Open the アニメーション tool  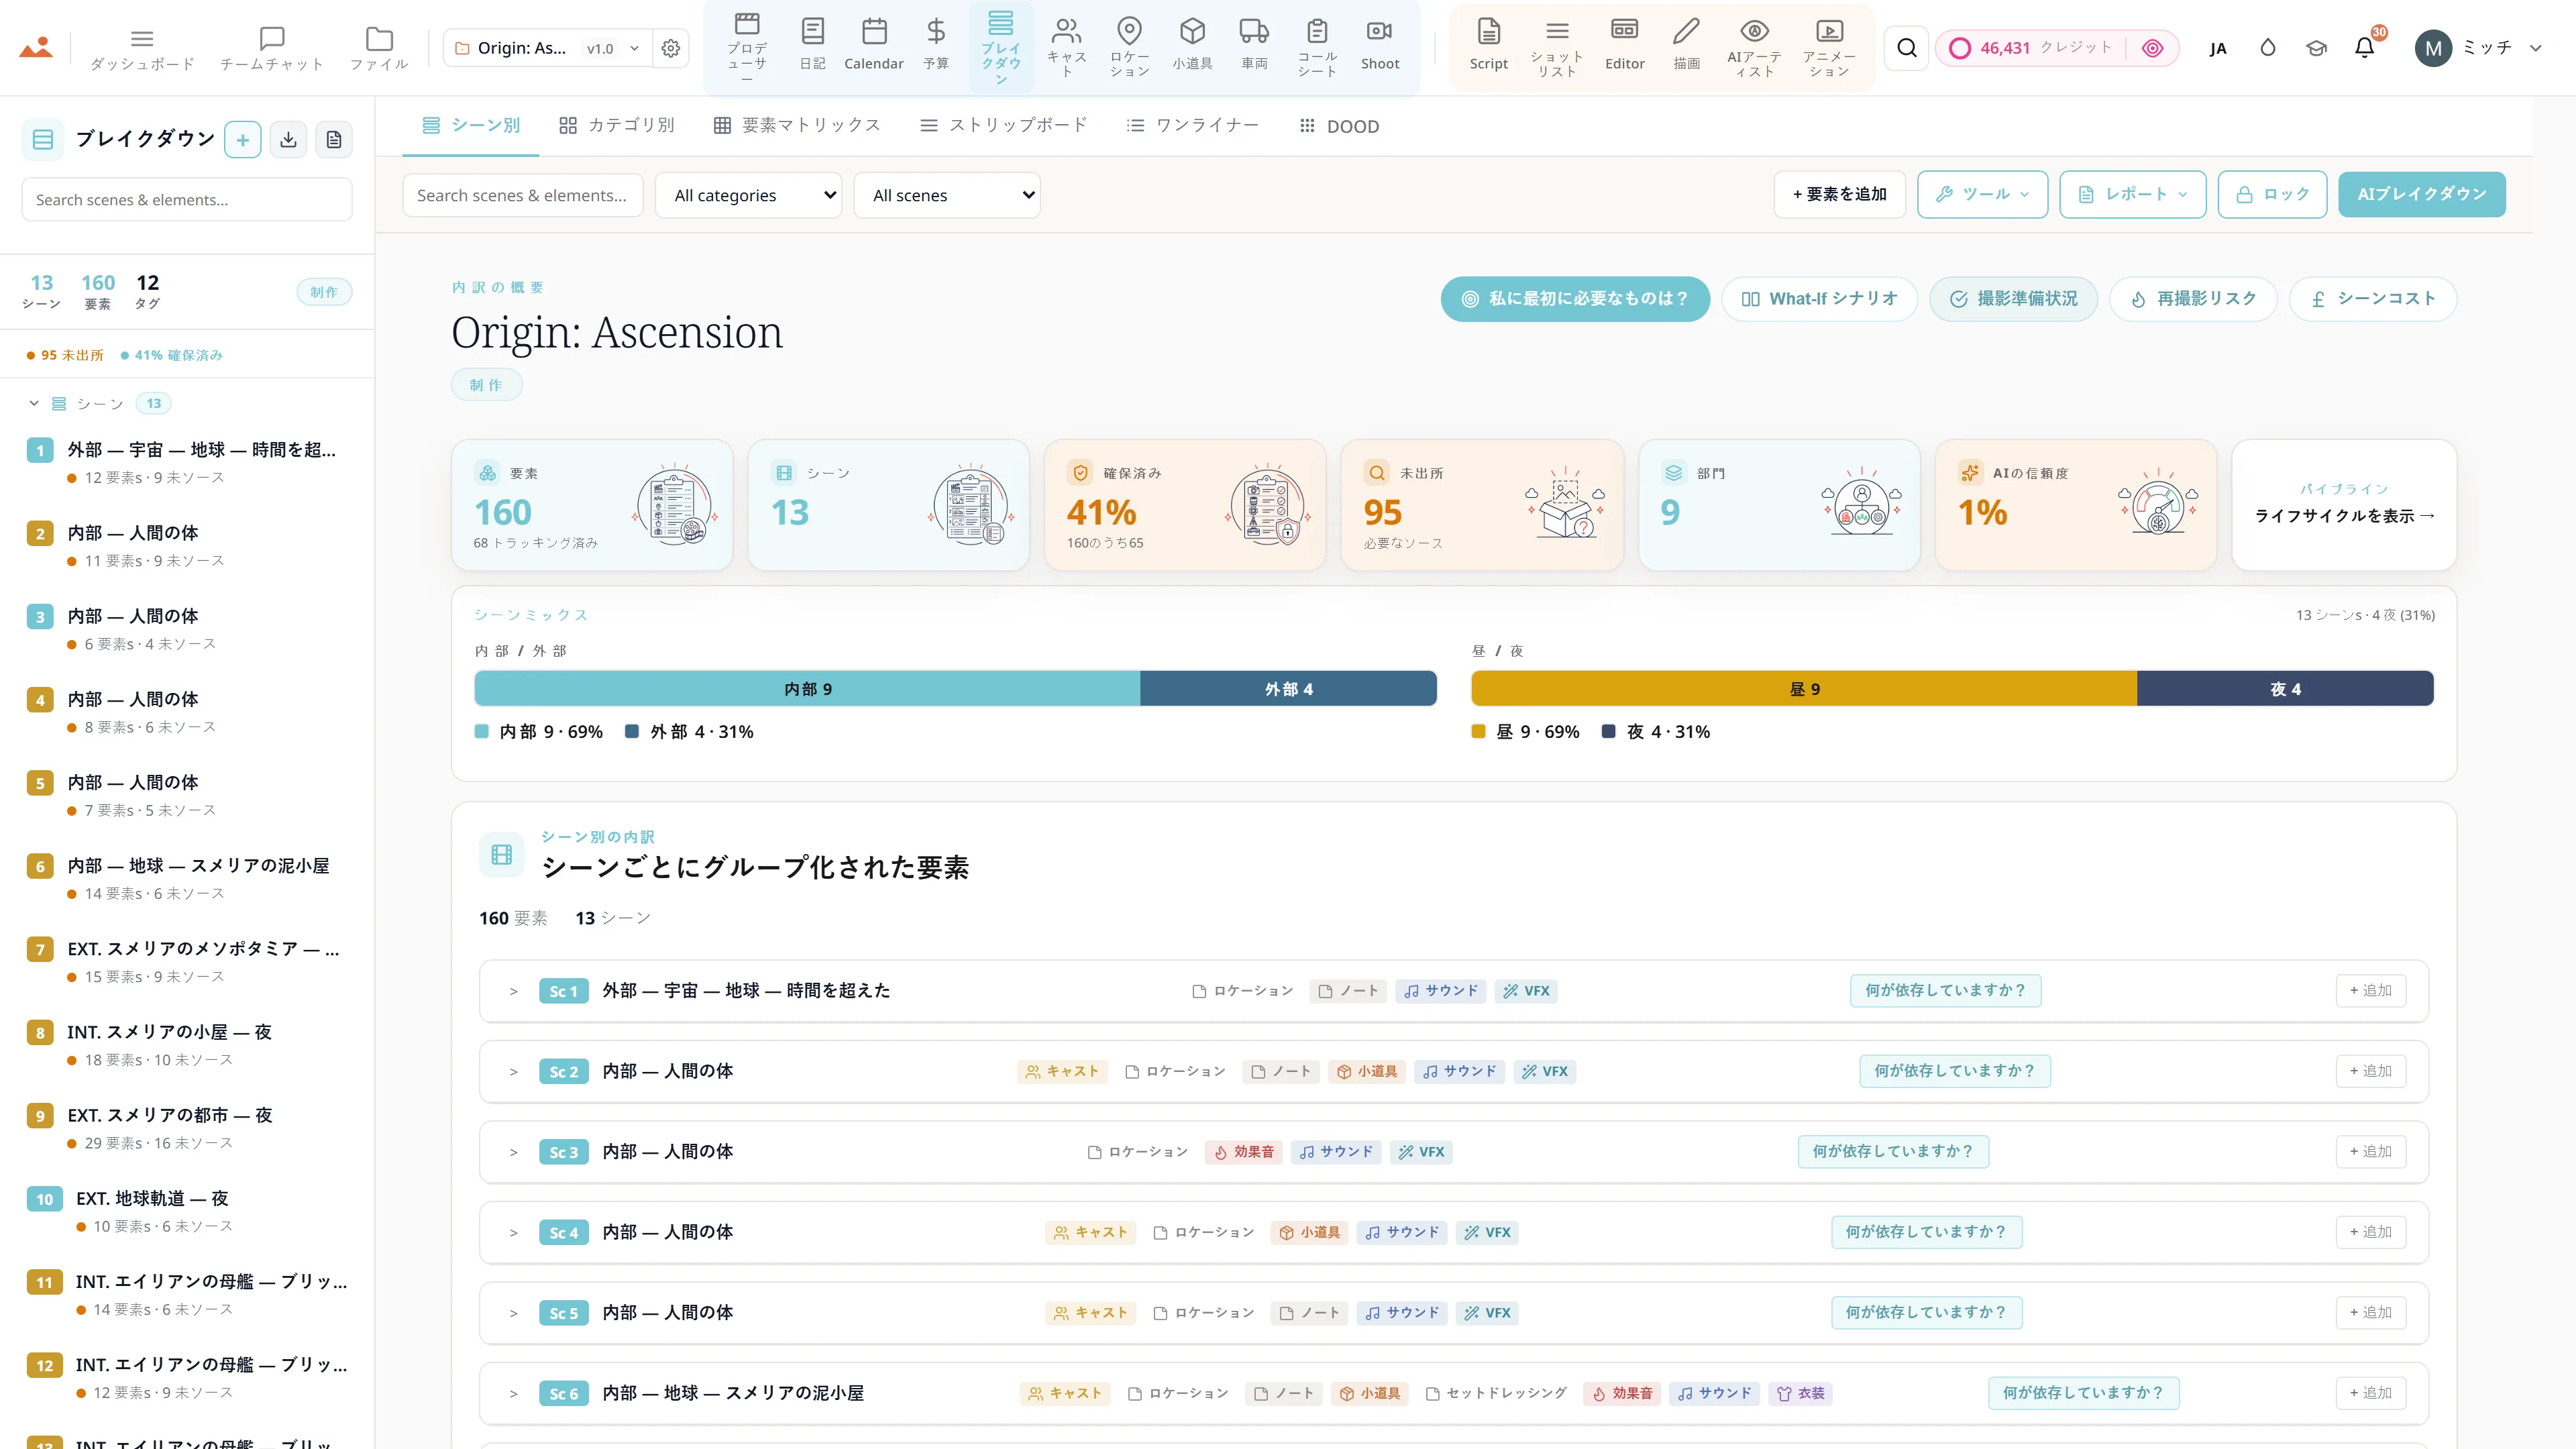pos(1830,47)
